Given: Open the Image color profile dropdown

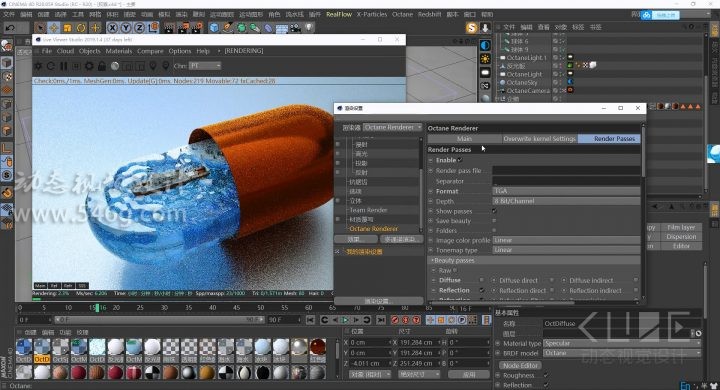Looking at the screenshot, I should [566, 240].
